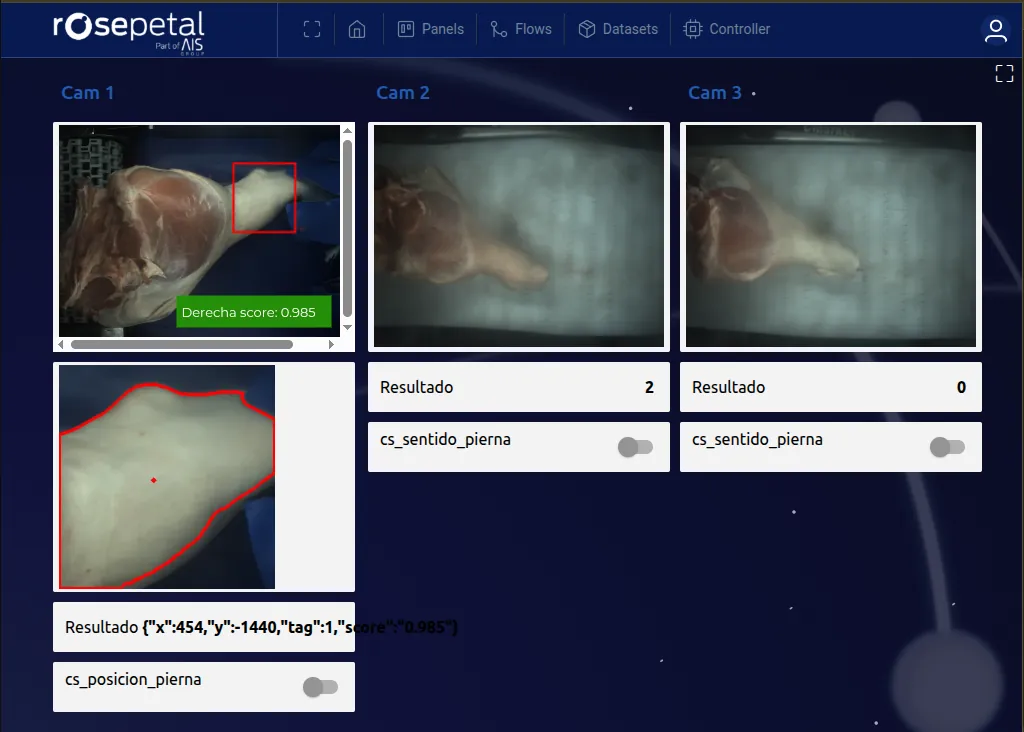
Task: Enable cs_sentido_pierna switch under Cam 2
Action: tap(635, 447)
